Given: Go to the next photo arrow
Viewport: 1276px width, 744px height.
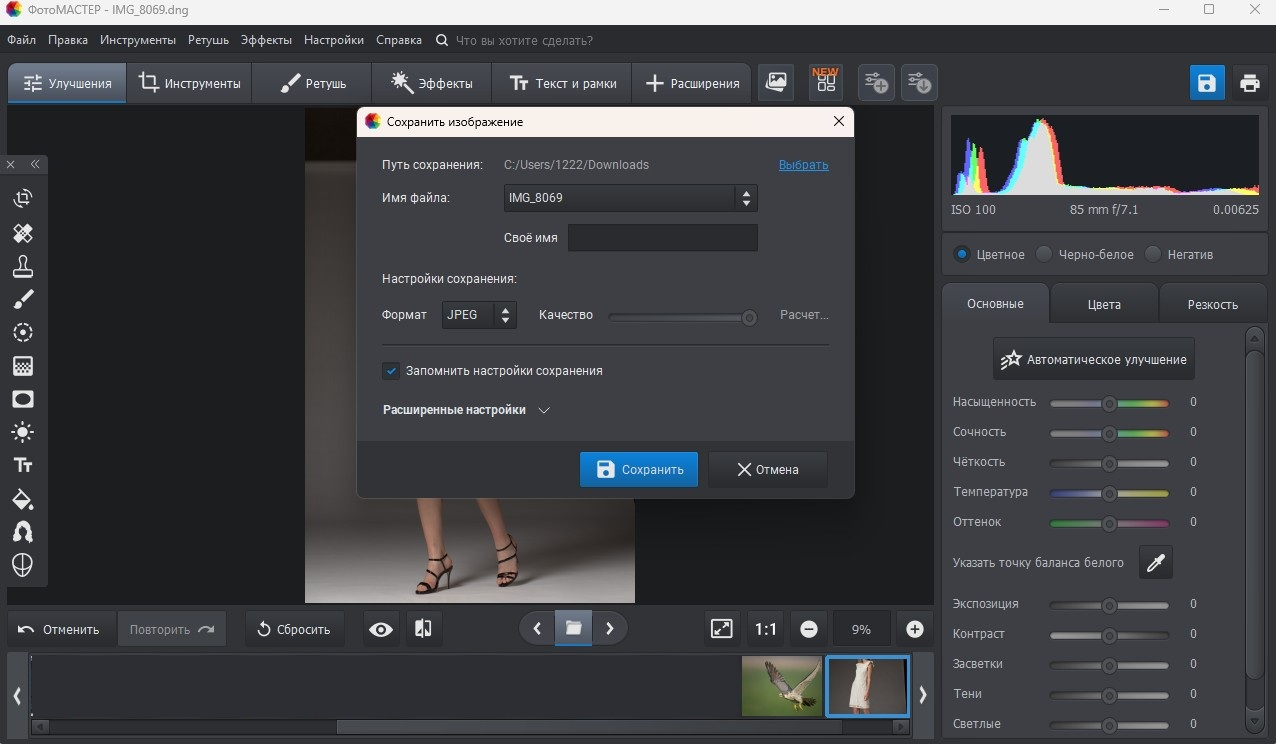Looking at the screenshot, I should coord(609,628).
